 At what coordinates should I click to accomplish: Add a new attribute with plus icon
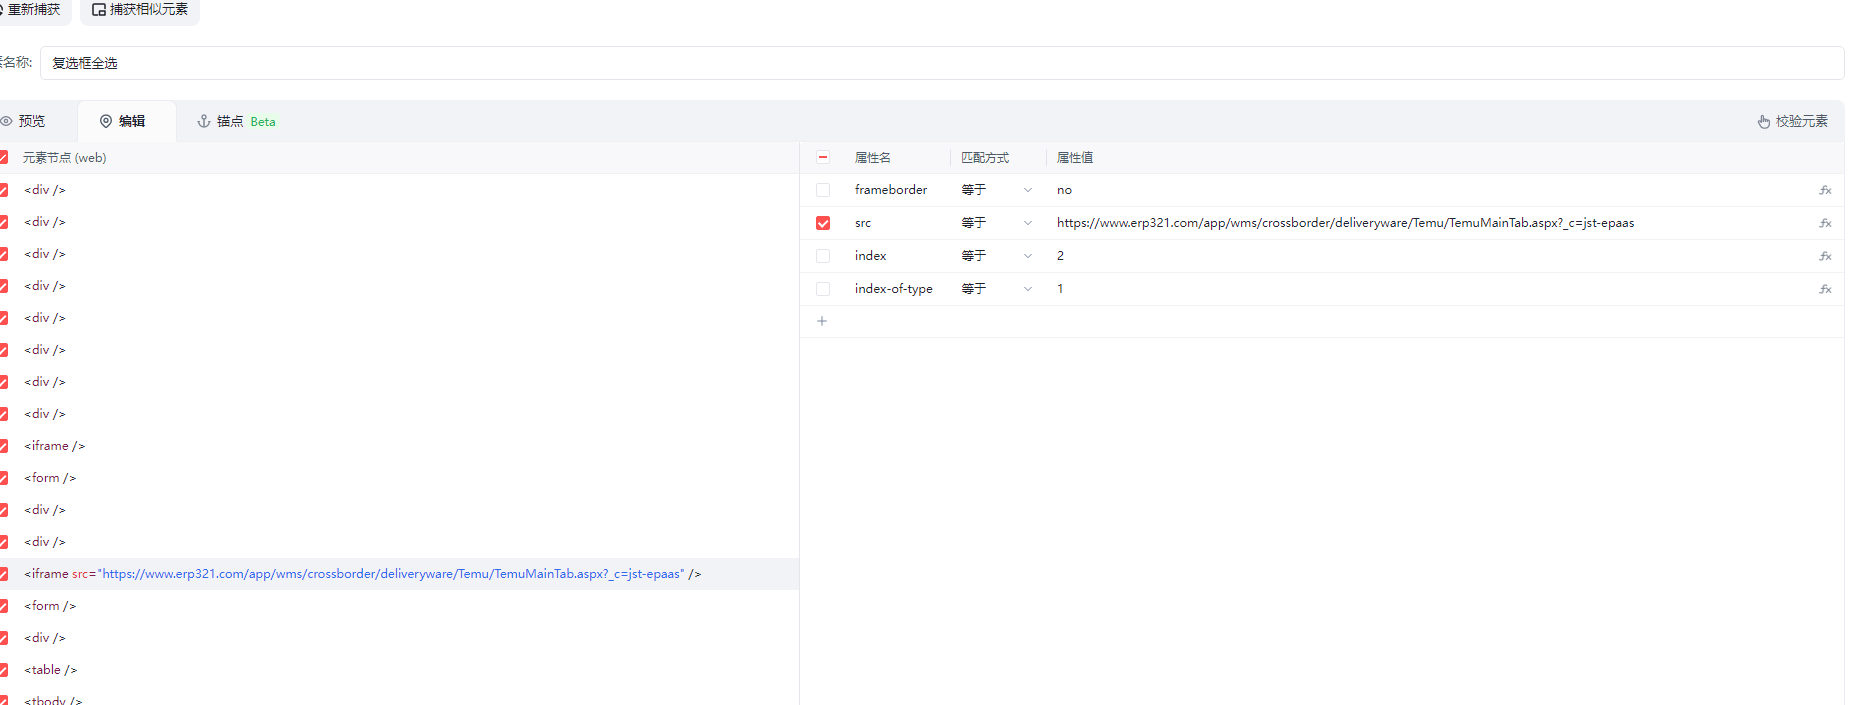[822, 321]
